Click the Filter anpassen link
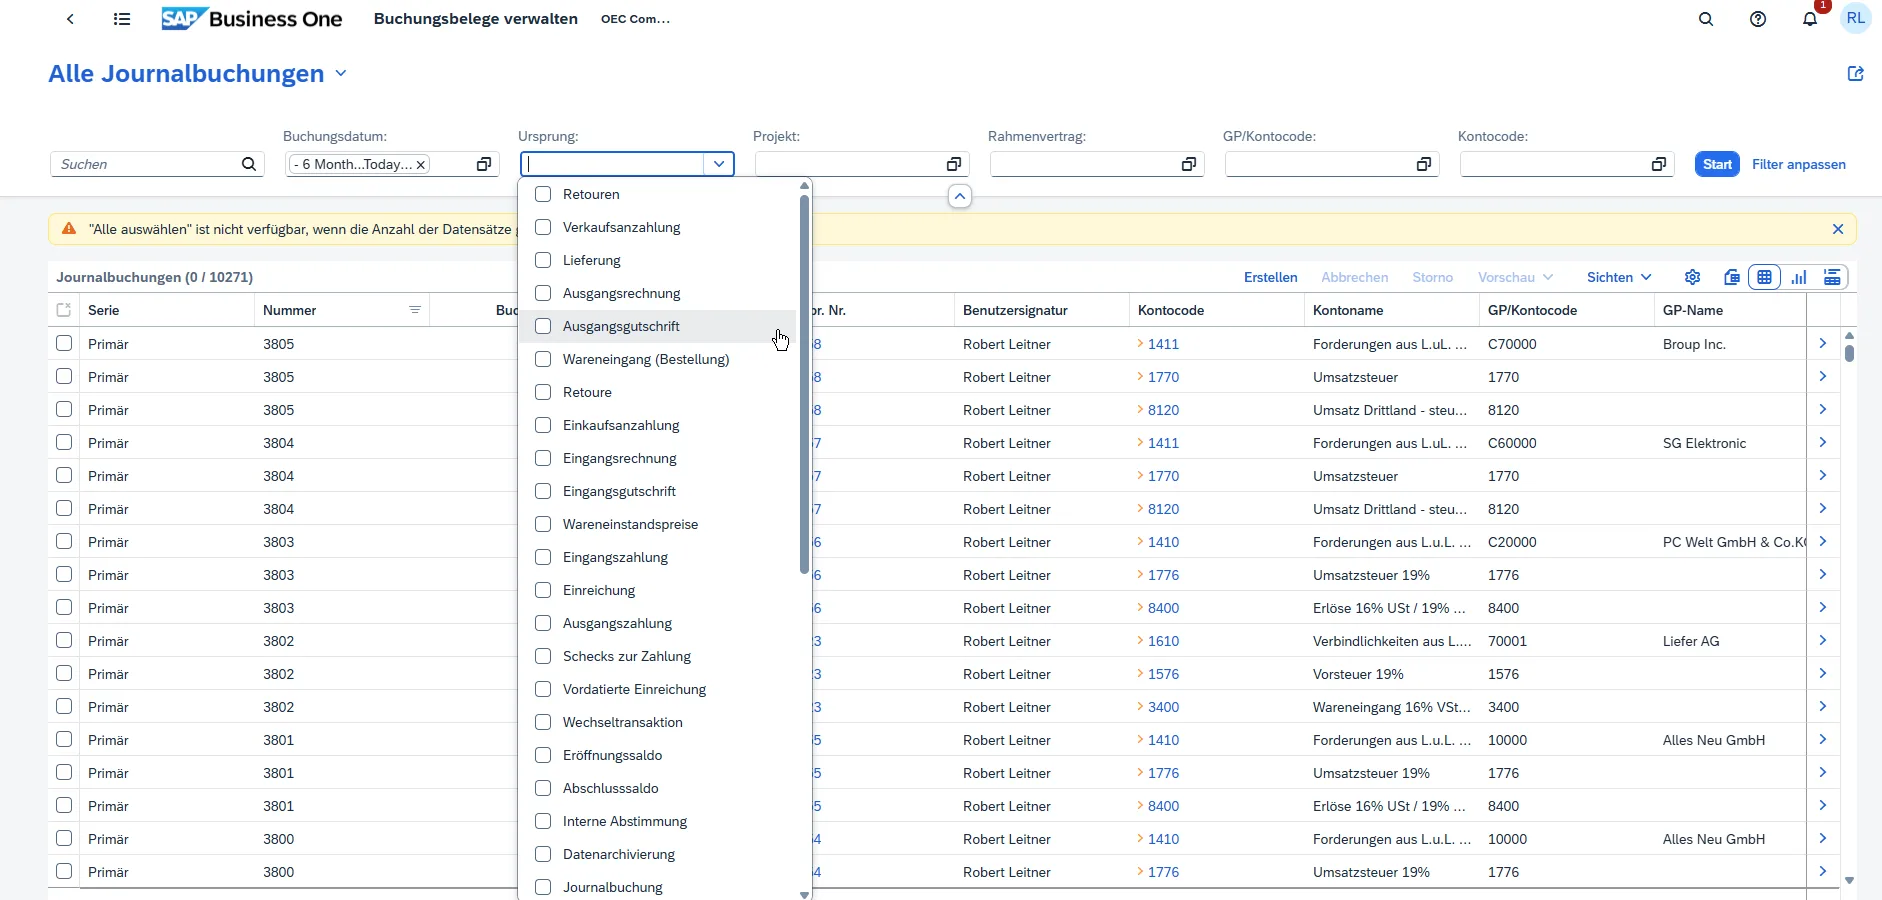This screenshot has height=900, width=1882. click(1798, 164)
